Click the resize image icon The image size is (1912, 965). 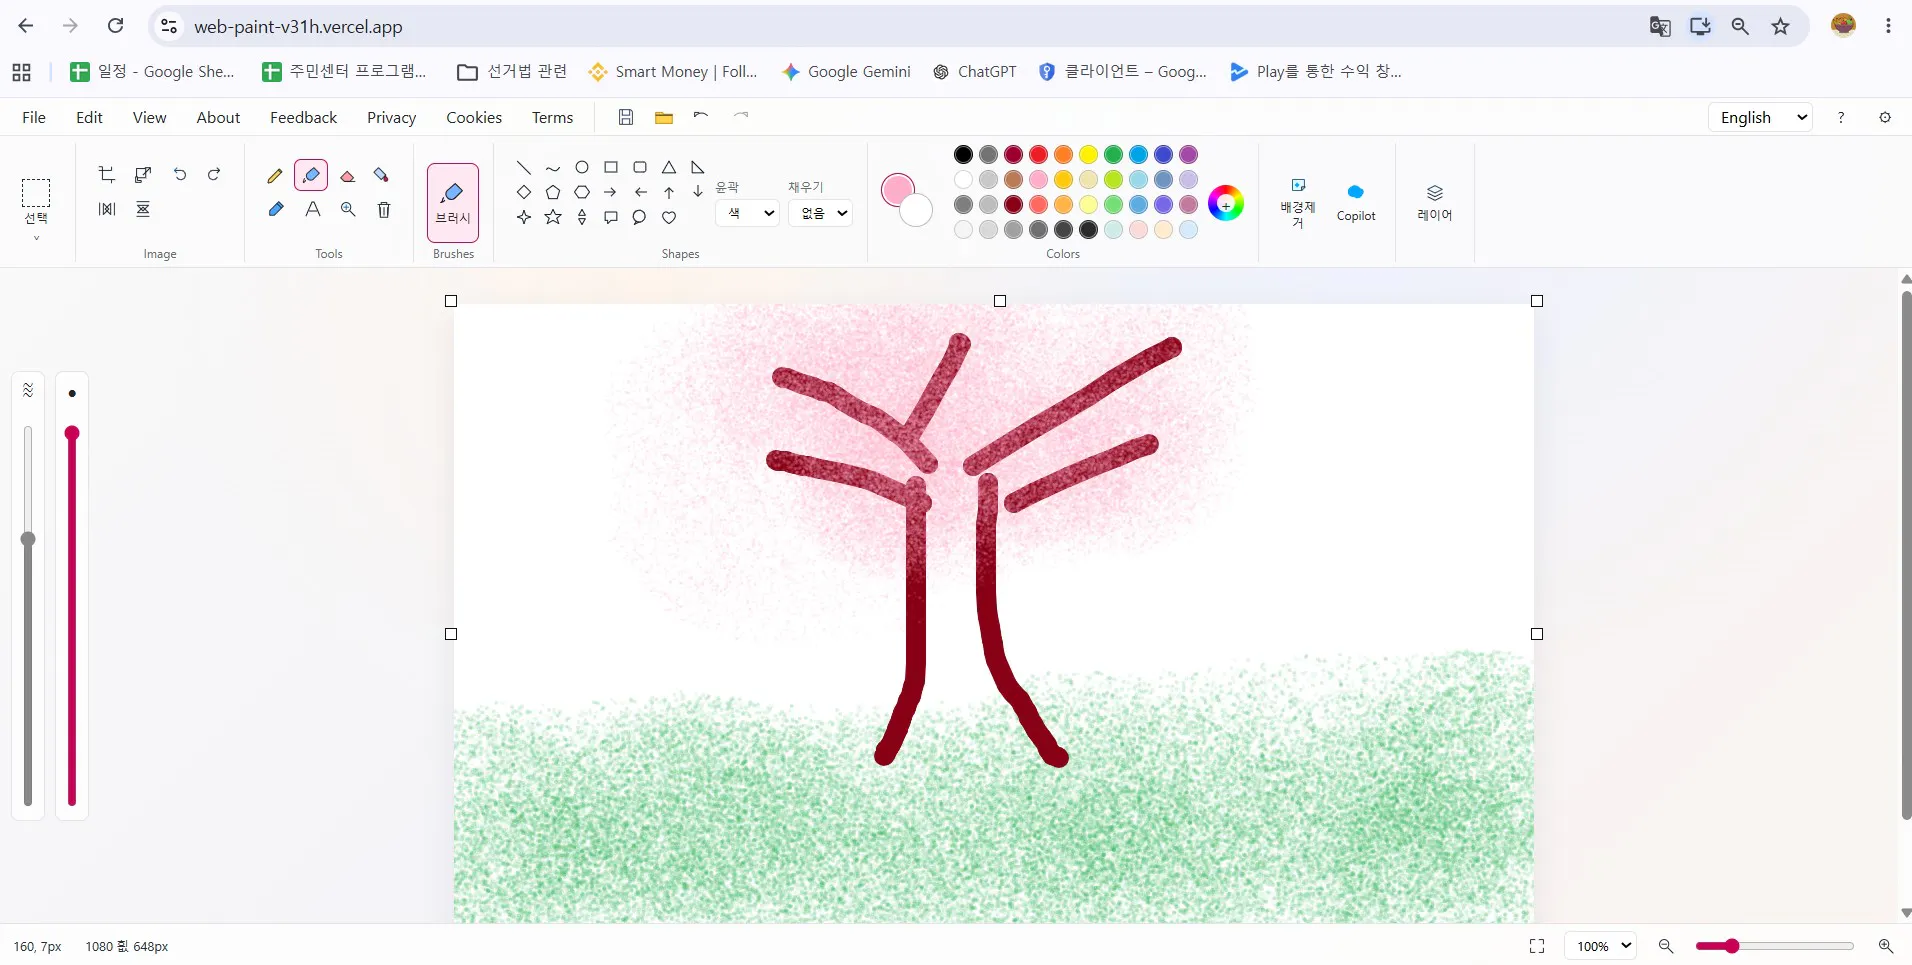(143, 174)
